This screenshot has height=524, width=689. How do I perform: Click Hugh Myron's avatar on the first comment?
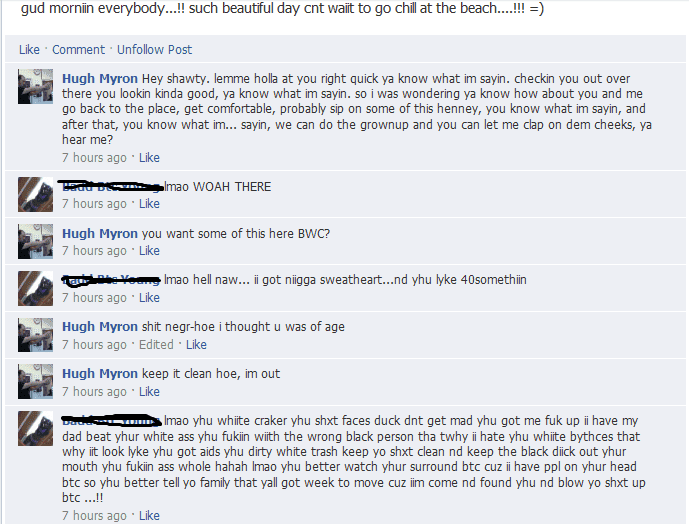[x=36, y=86]
